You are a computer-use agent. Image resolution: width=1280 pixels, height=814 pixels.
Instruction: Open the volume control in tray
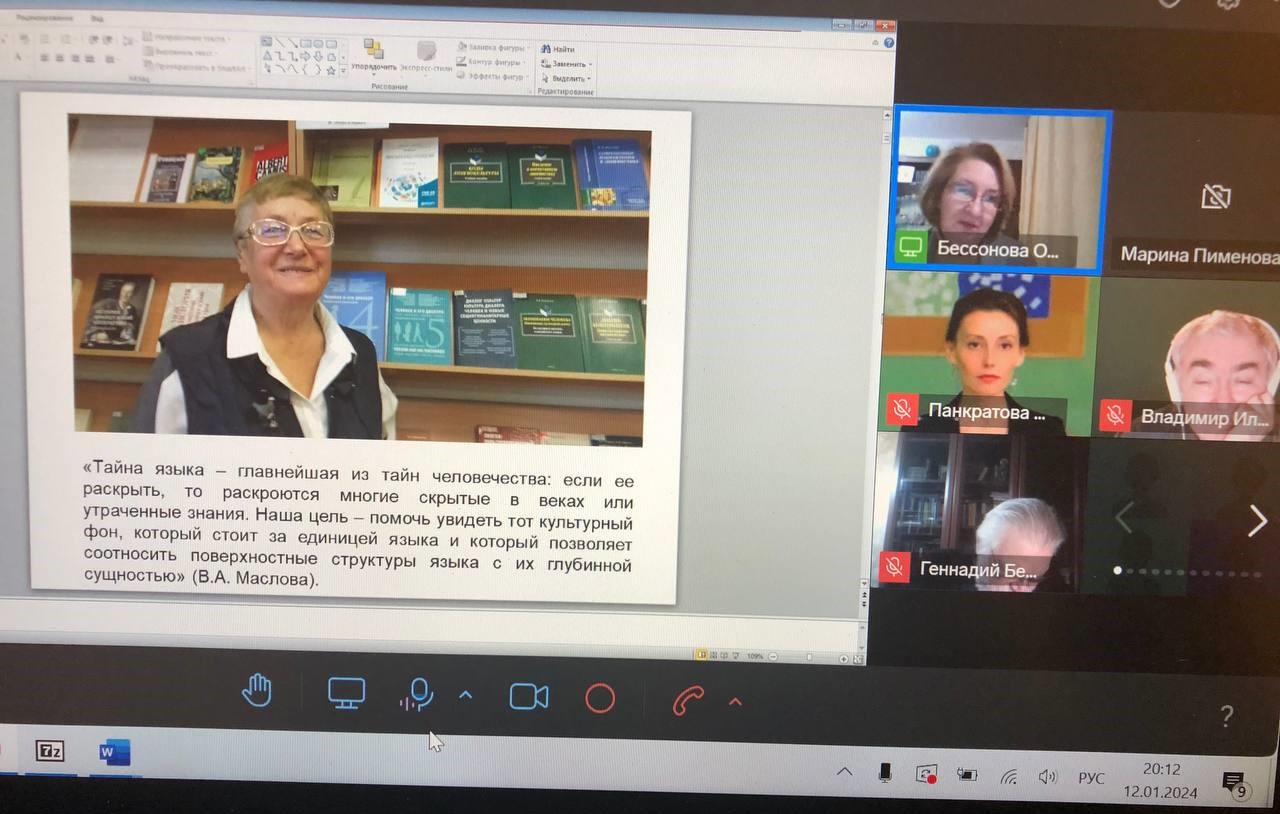[x=1048, y=777]
